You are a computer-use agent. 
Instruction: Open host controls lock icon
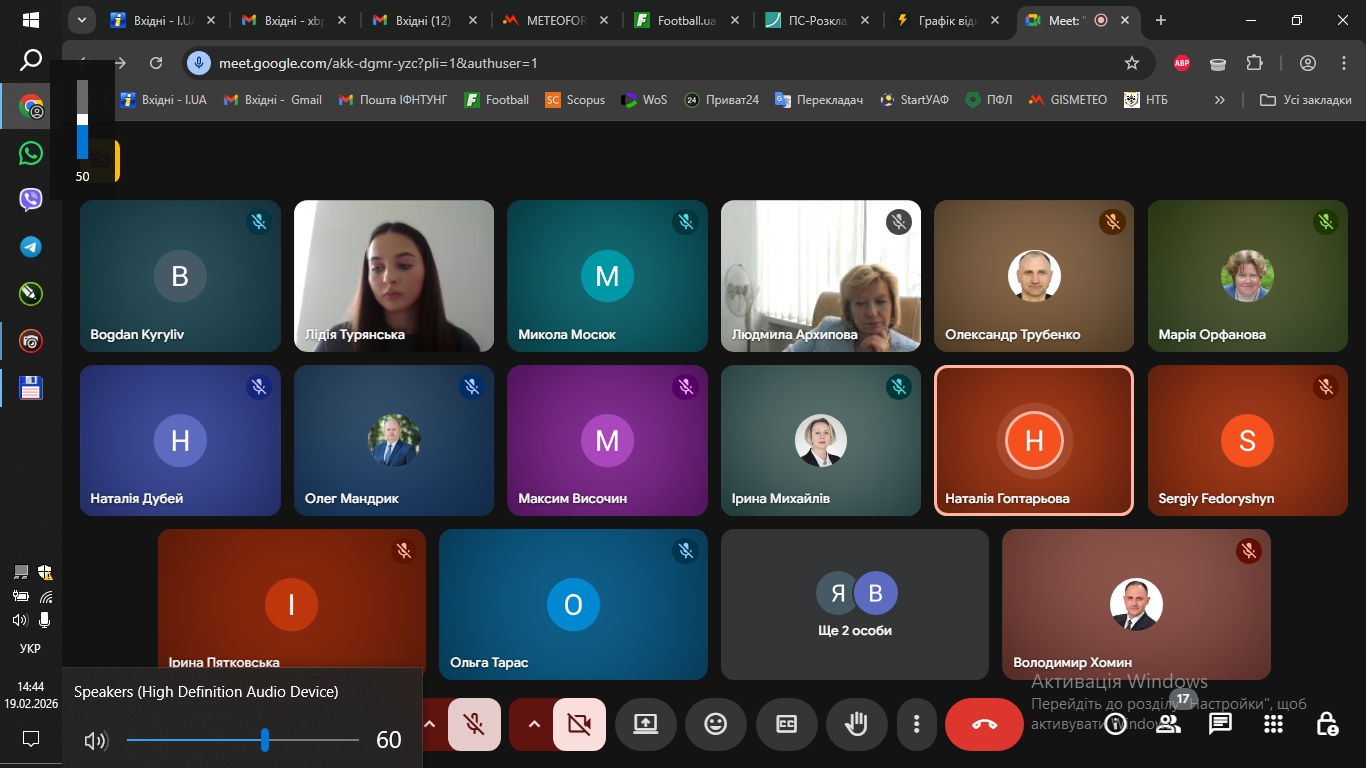[1327, 724]
